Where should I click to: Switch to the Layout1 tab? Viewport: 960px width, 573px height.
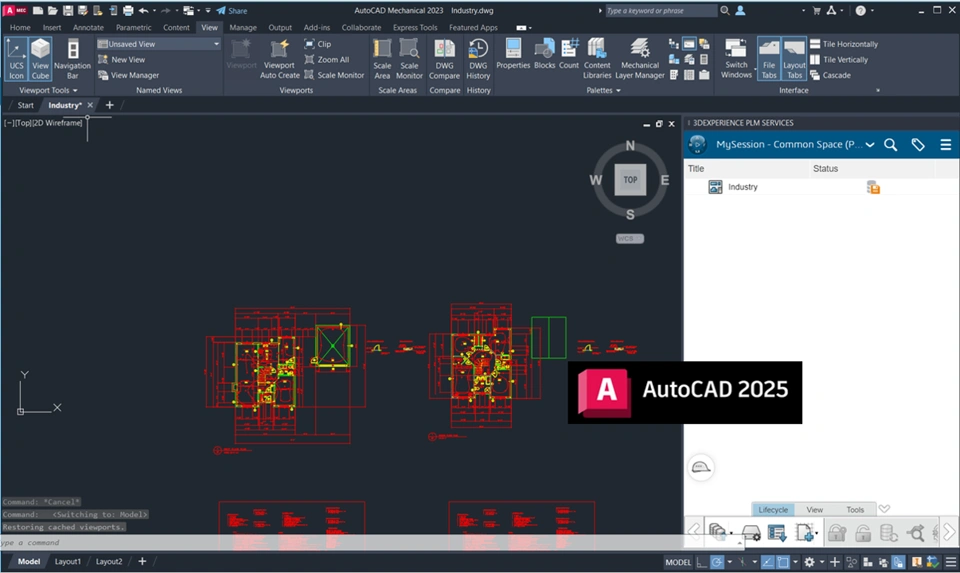coord(67,561)
